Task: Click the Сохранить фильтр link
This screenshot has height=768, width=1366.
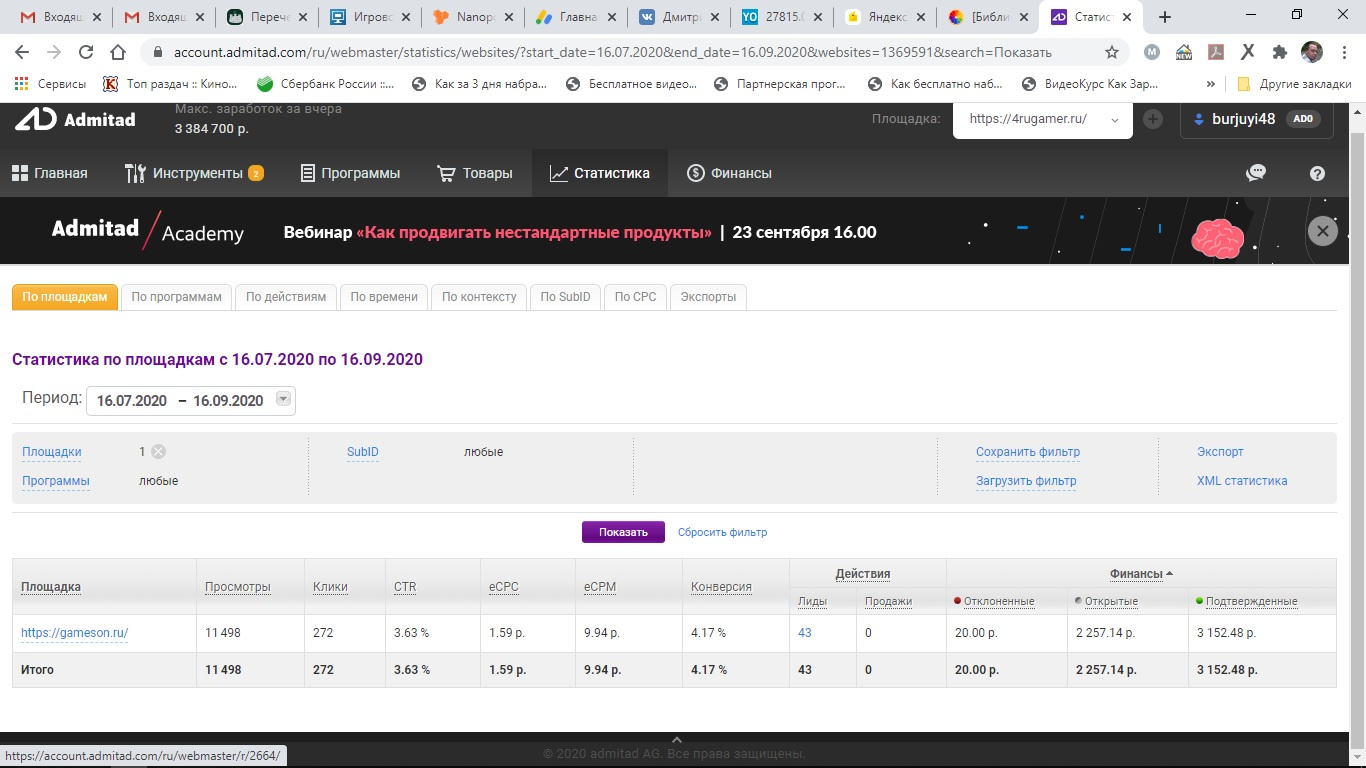Action: [1028, 452]
